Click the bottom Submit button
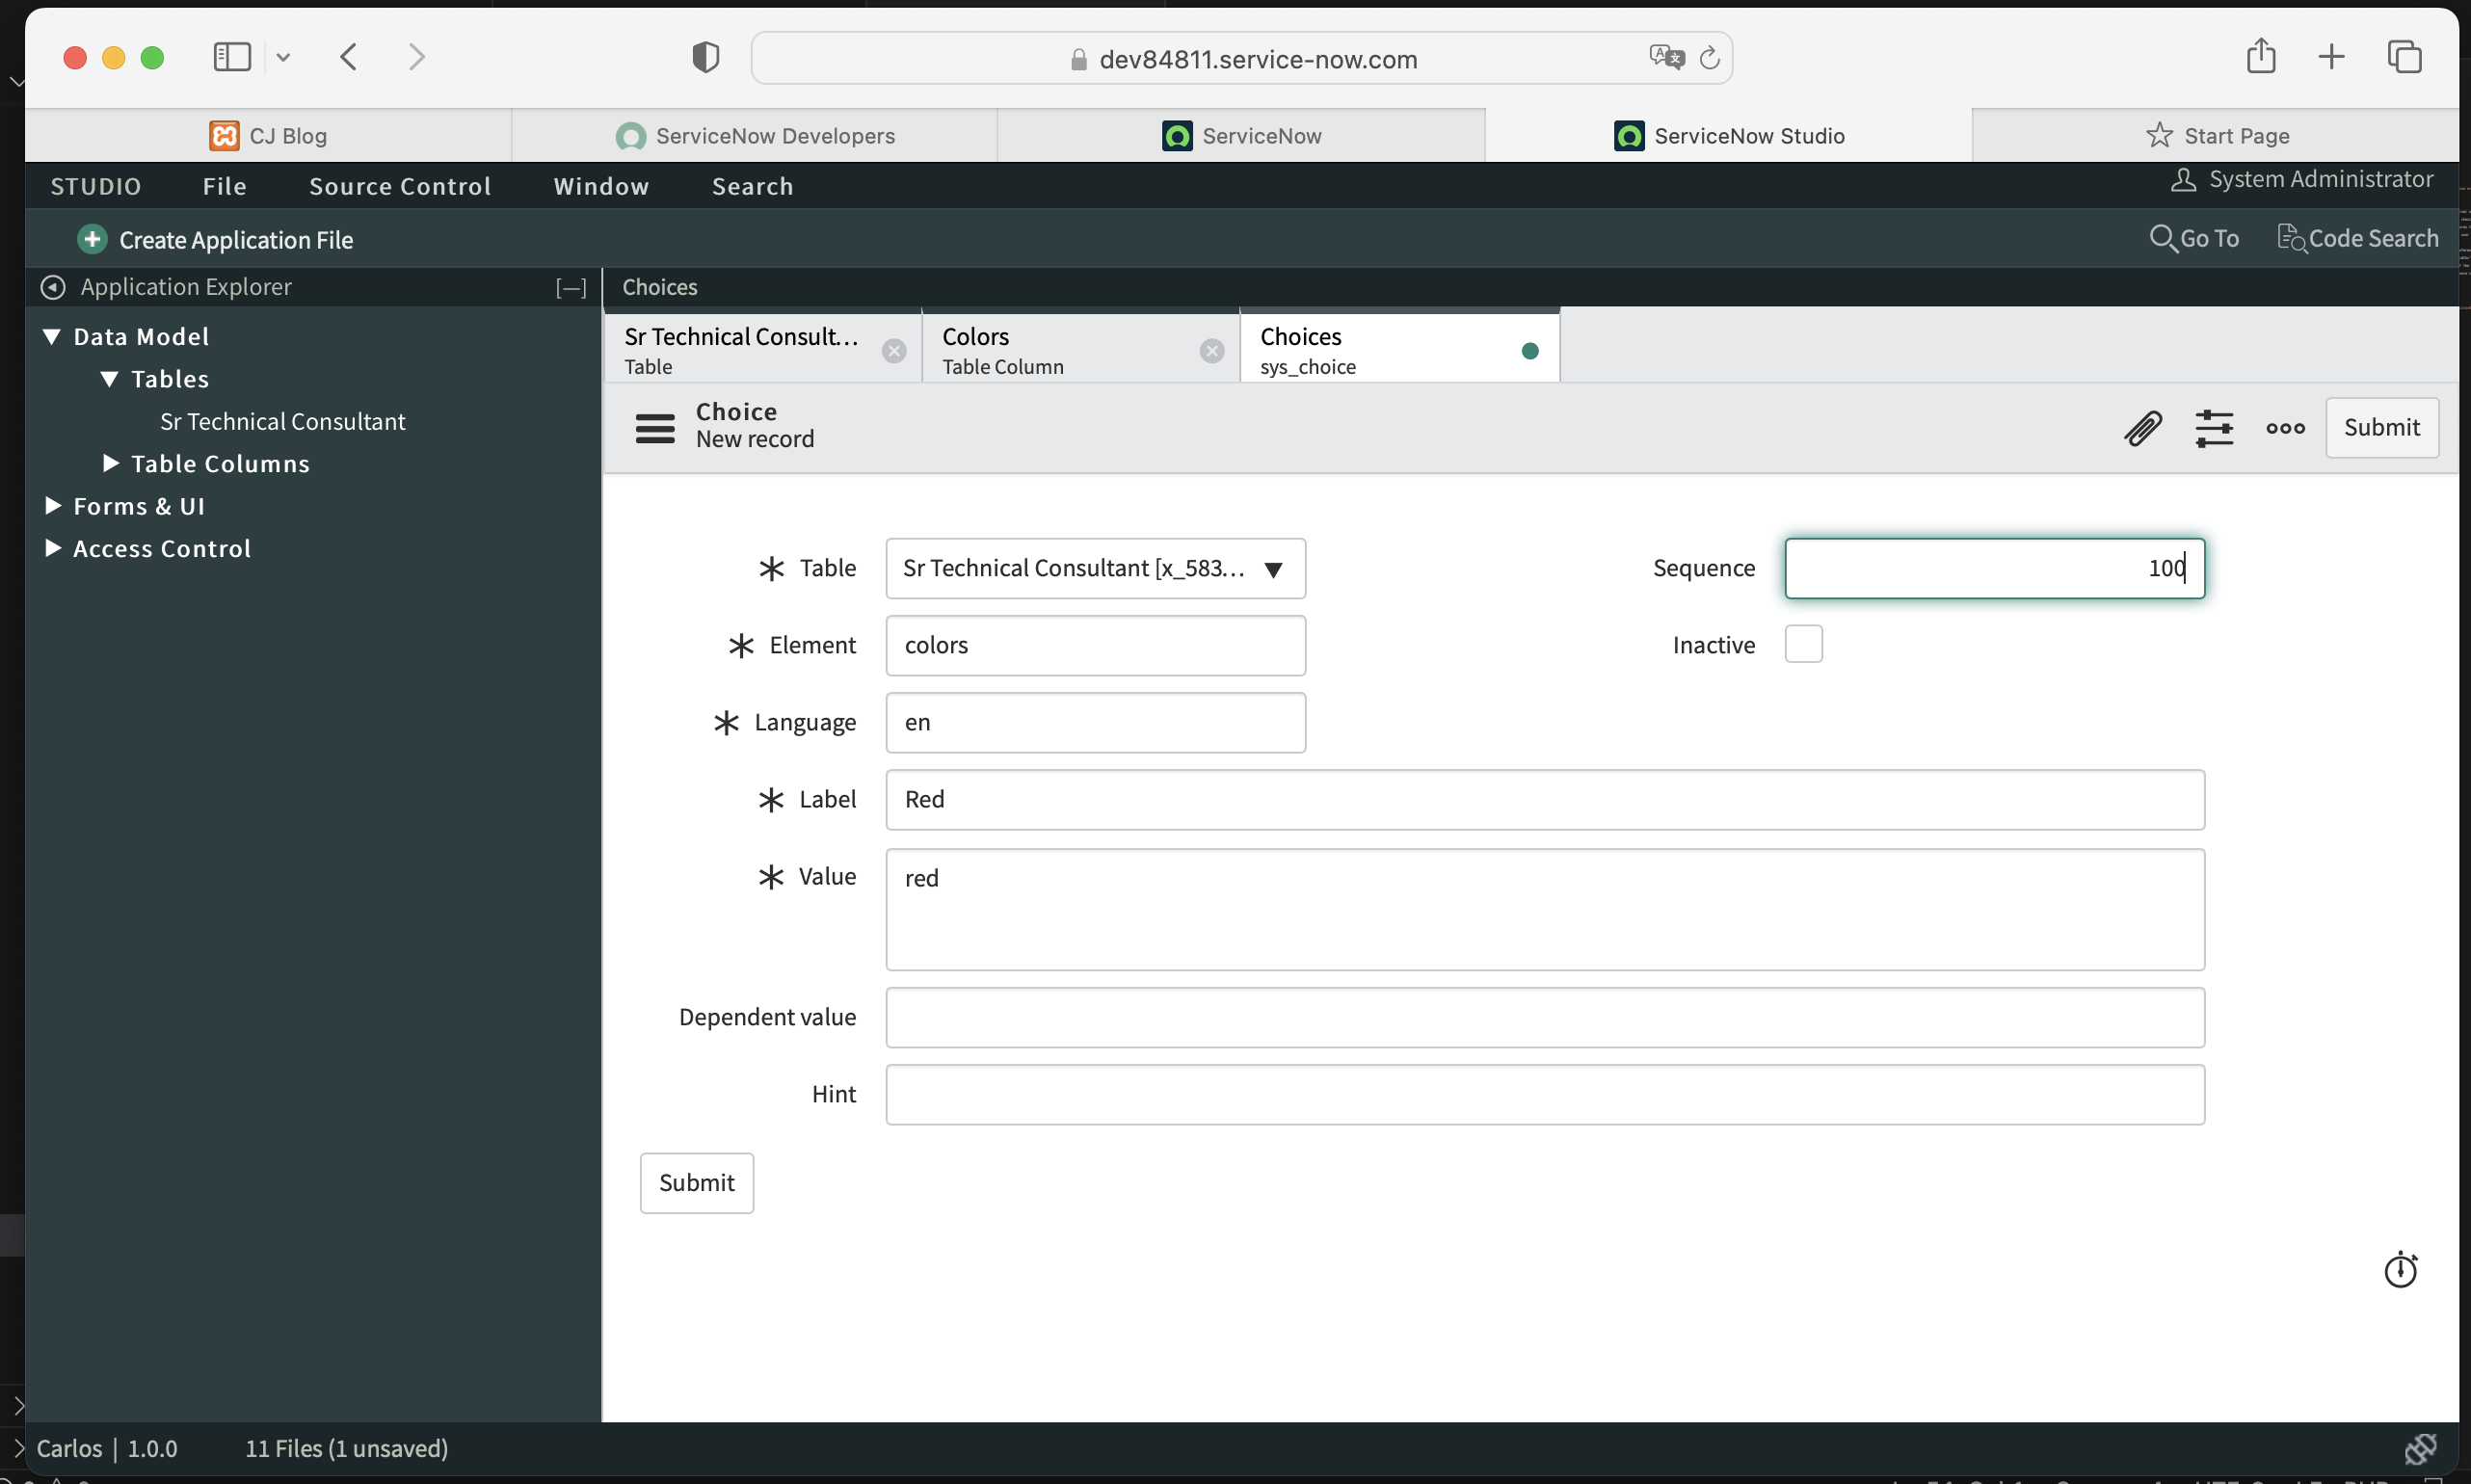The height and width of the screenshot is (1484, 2471). [696, 1182]
